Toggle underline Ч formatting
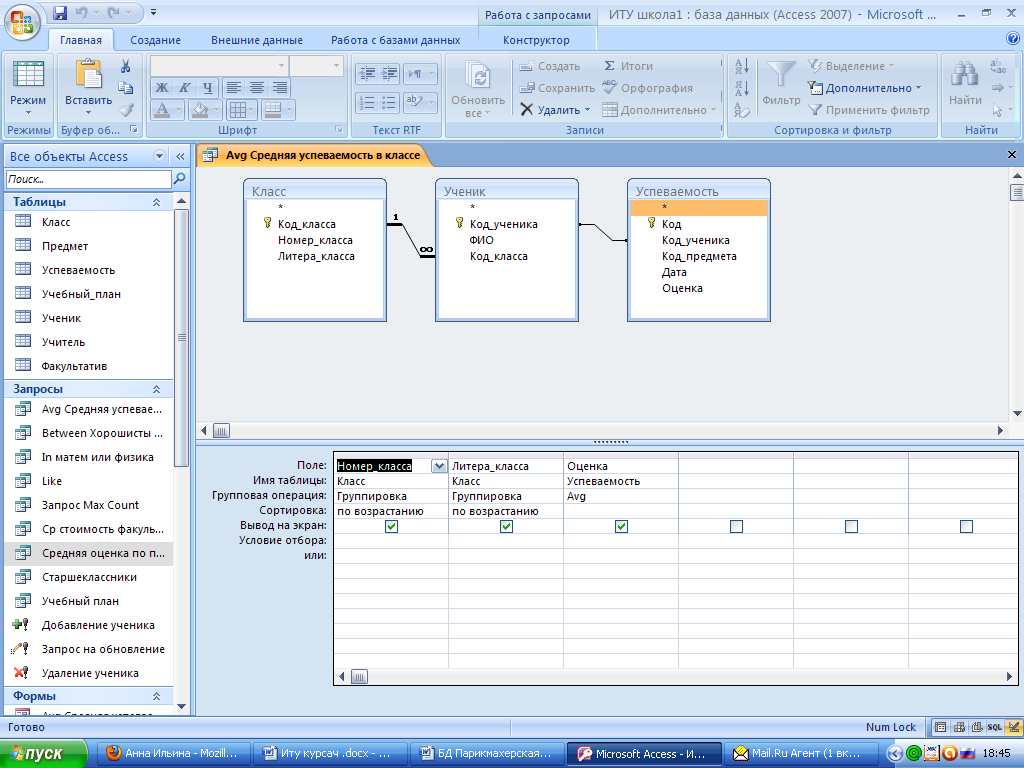This screenshot has width=1024, height=768. [x=207, y=88]
